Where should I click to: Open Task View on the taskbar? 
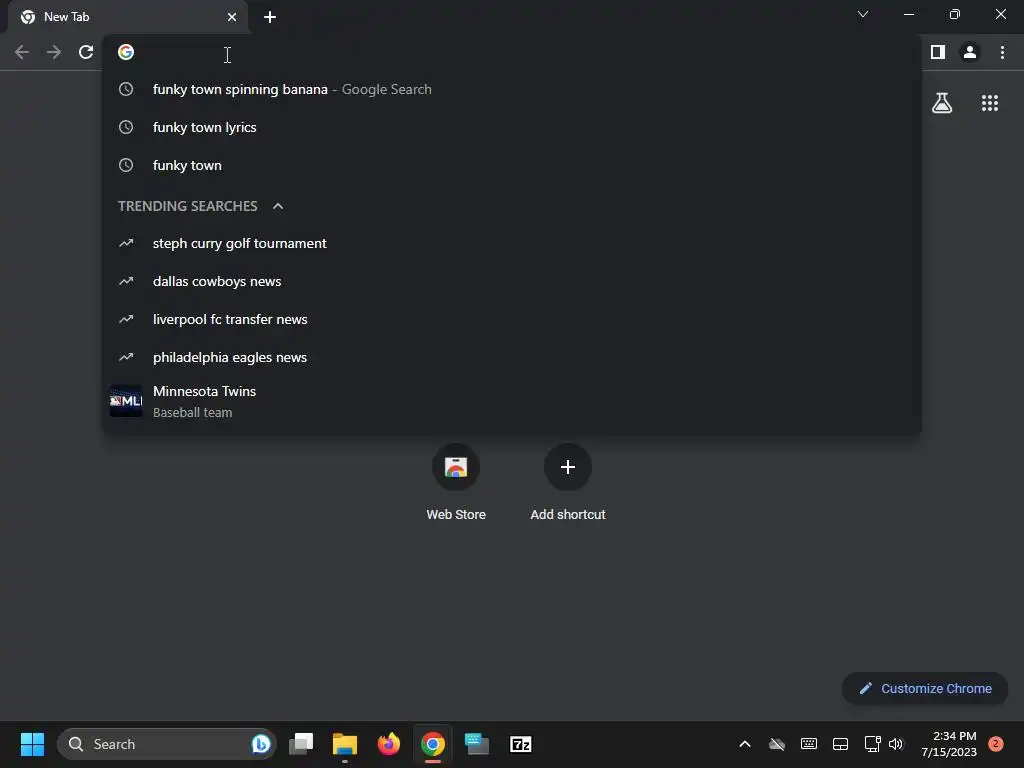click(x=301, y=744)
